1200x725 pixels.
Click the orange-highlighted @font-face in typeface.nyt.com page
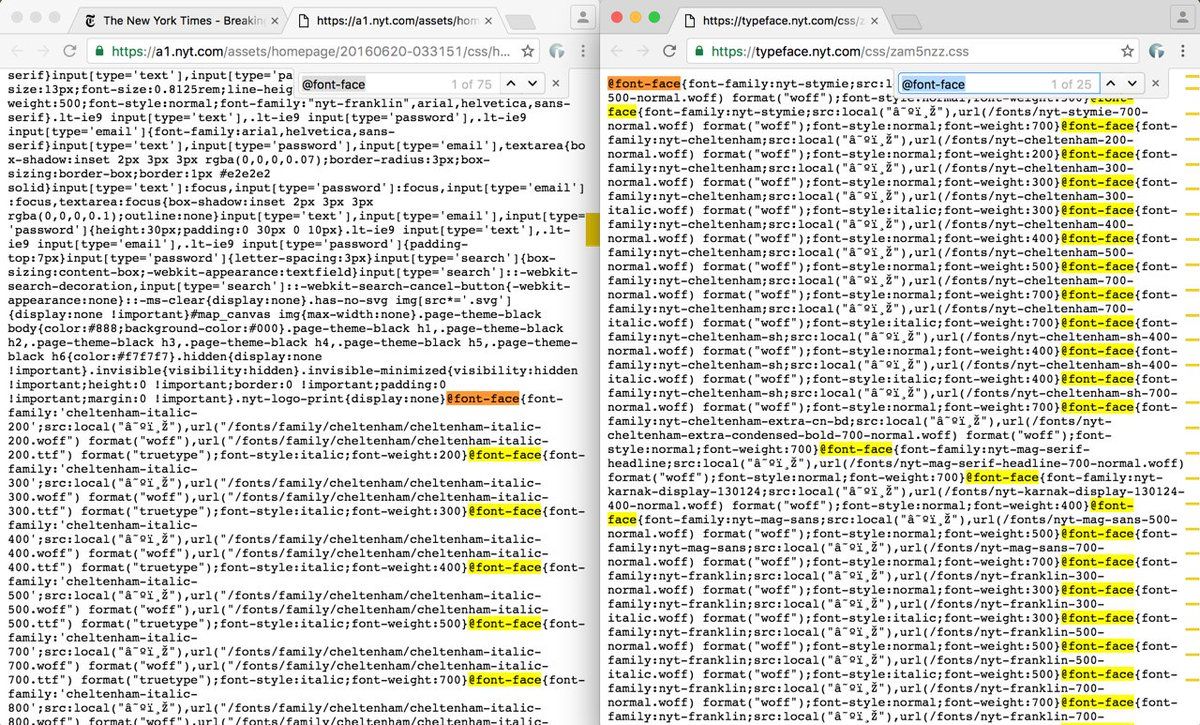click(x=644, y=84)
